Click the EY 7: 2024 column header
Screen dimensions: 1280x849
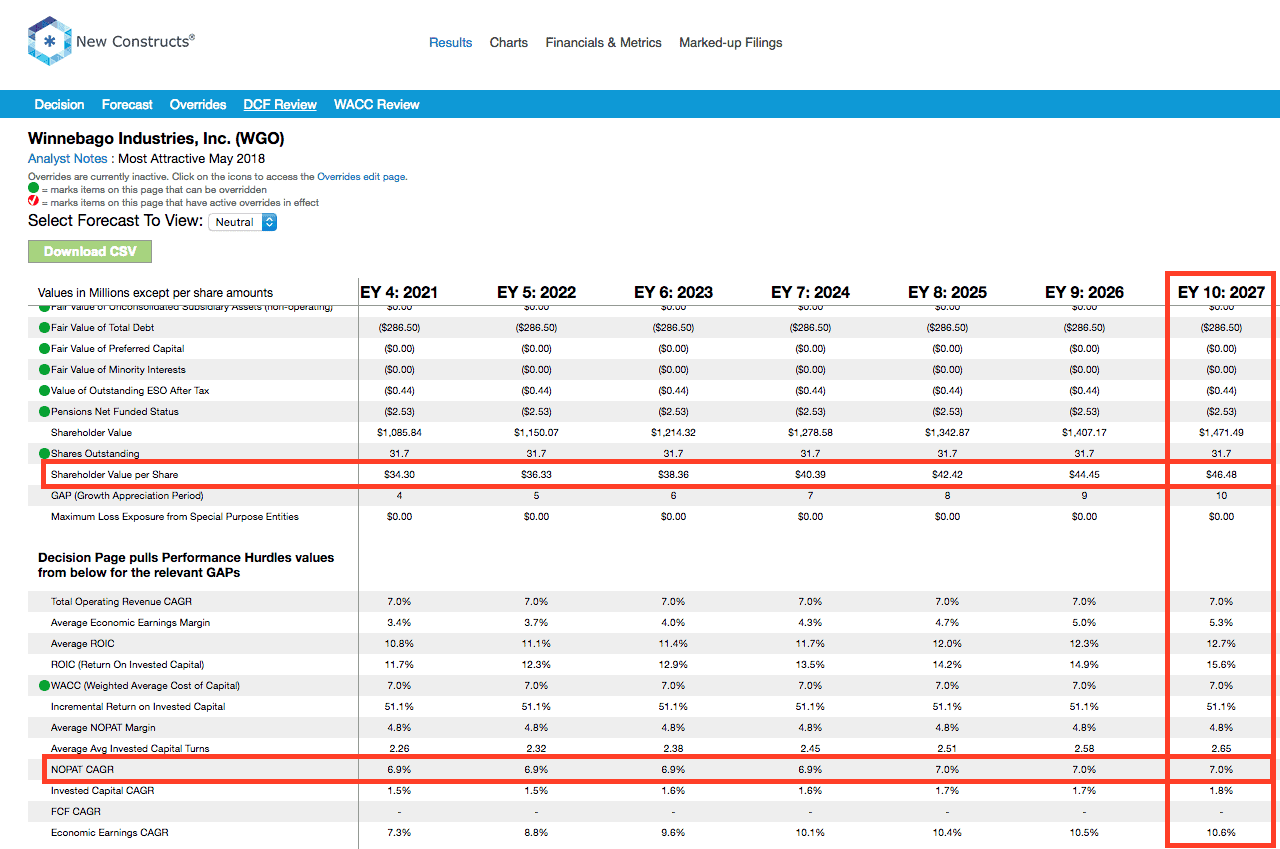810,292
